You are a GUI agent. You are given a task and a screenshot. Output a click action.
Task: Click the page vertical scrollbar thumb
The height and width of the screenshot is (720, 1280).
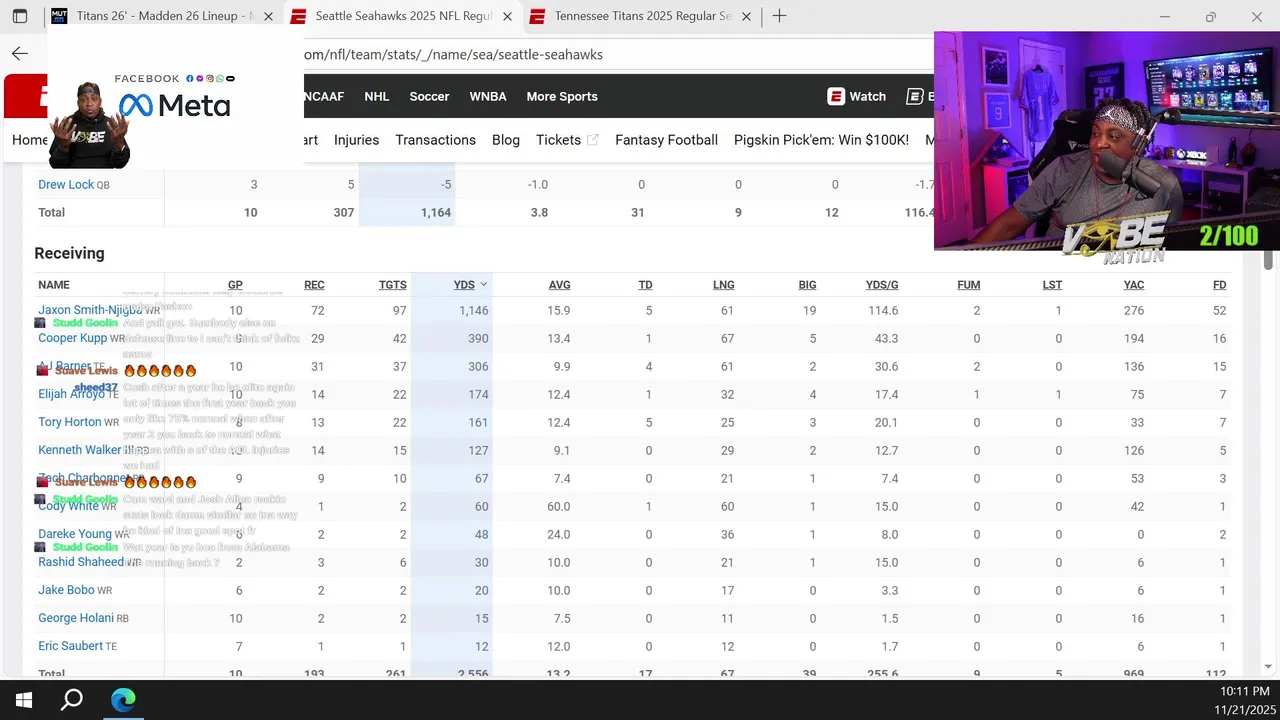click(x=1268, y=258)
